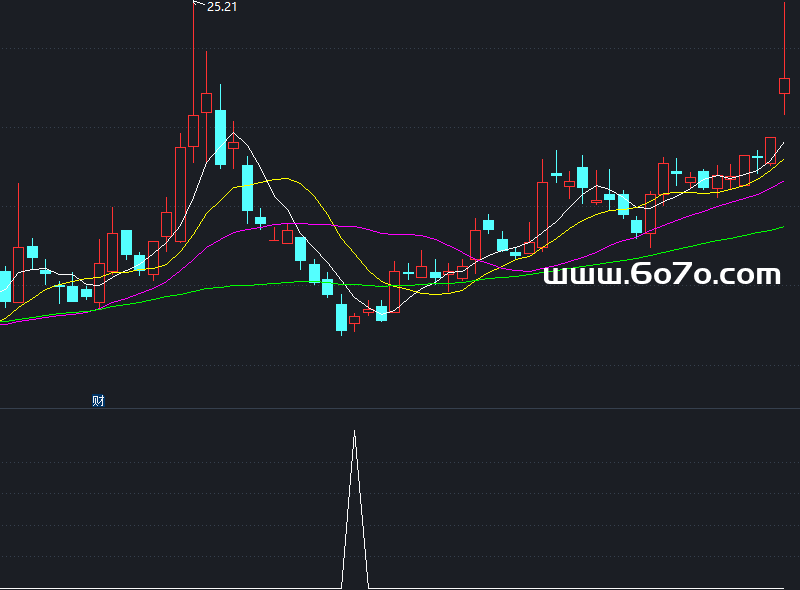Viewport: 800px width, 590px height.
Task: Click the white spike peak in the indicator panel
Action: [354, 433]
